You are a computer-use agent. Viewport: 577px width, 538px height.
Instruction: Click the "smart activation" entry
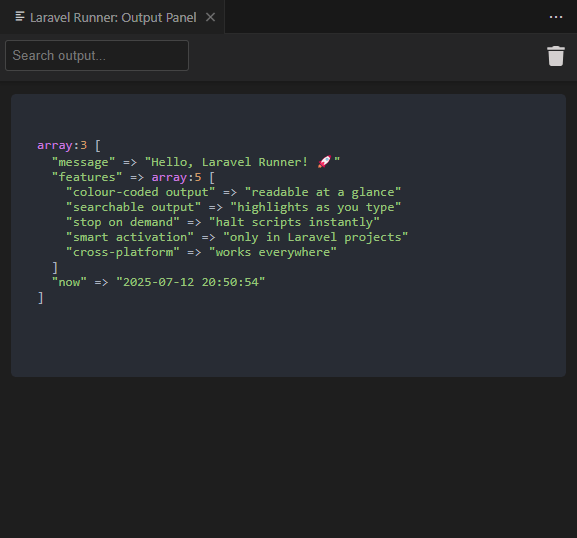coord(237,237)
